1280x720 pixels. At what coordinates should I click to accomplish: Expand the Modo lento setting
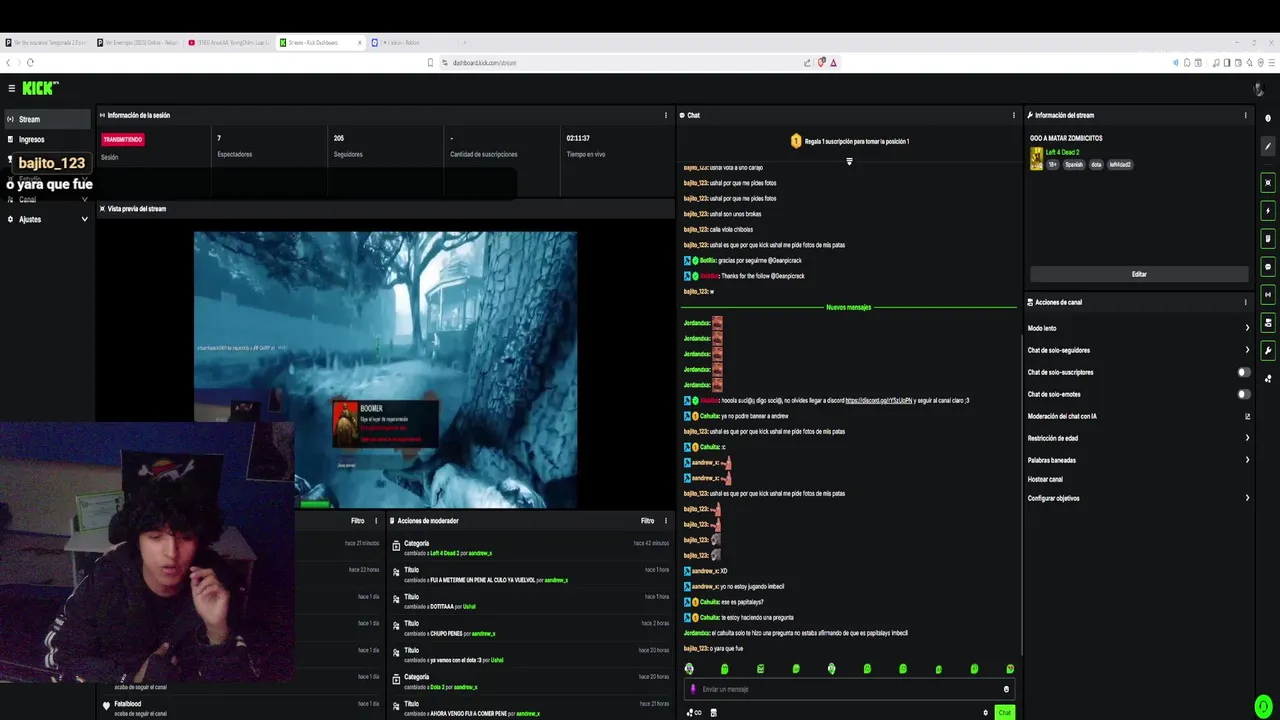coord(1139,328)
